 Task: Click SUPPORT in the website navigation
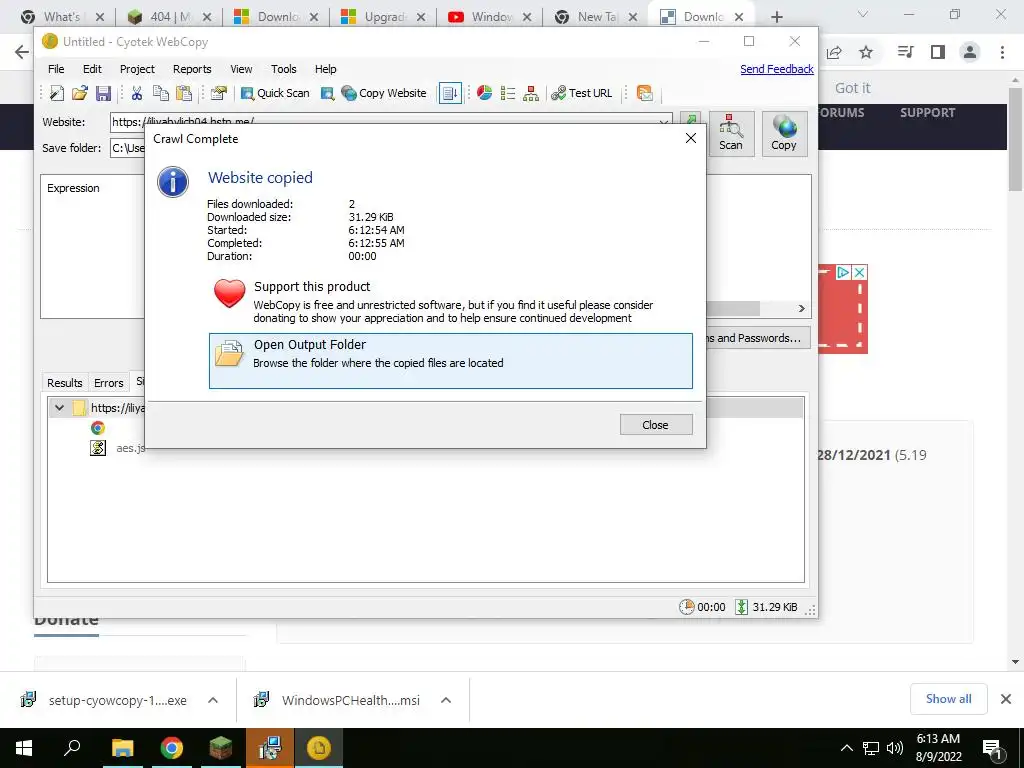(x=927, y=113)
